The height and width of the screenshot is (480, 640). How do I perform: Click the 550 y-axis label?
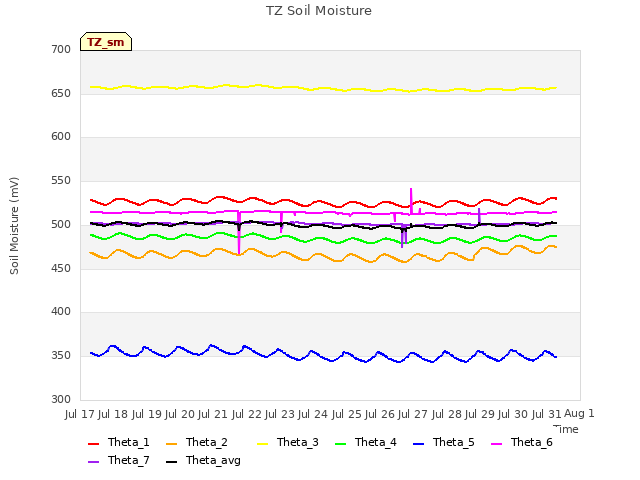tap(61, 180)
